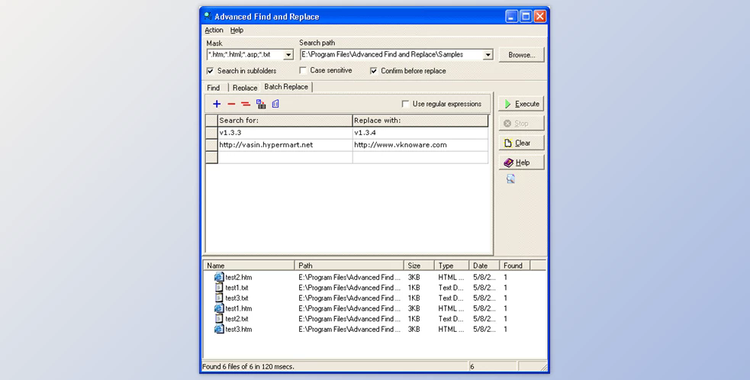Viewport: 750px width, 380px height.
Task: Click the magnifier document icon below Help
Action: pyautogui.click(x=511, y=179)
